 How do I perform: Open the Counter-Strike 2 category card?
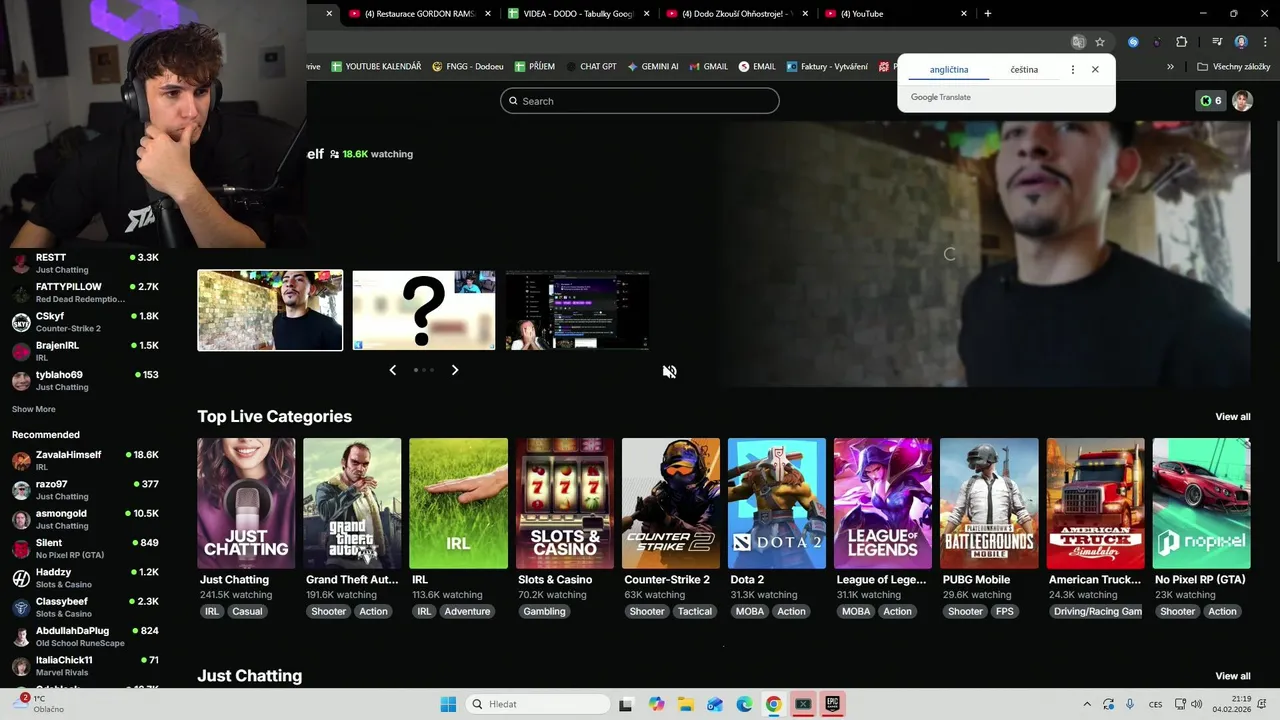(x=671, y=503)
